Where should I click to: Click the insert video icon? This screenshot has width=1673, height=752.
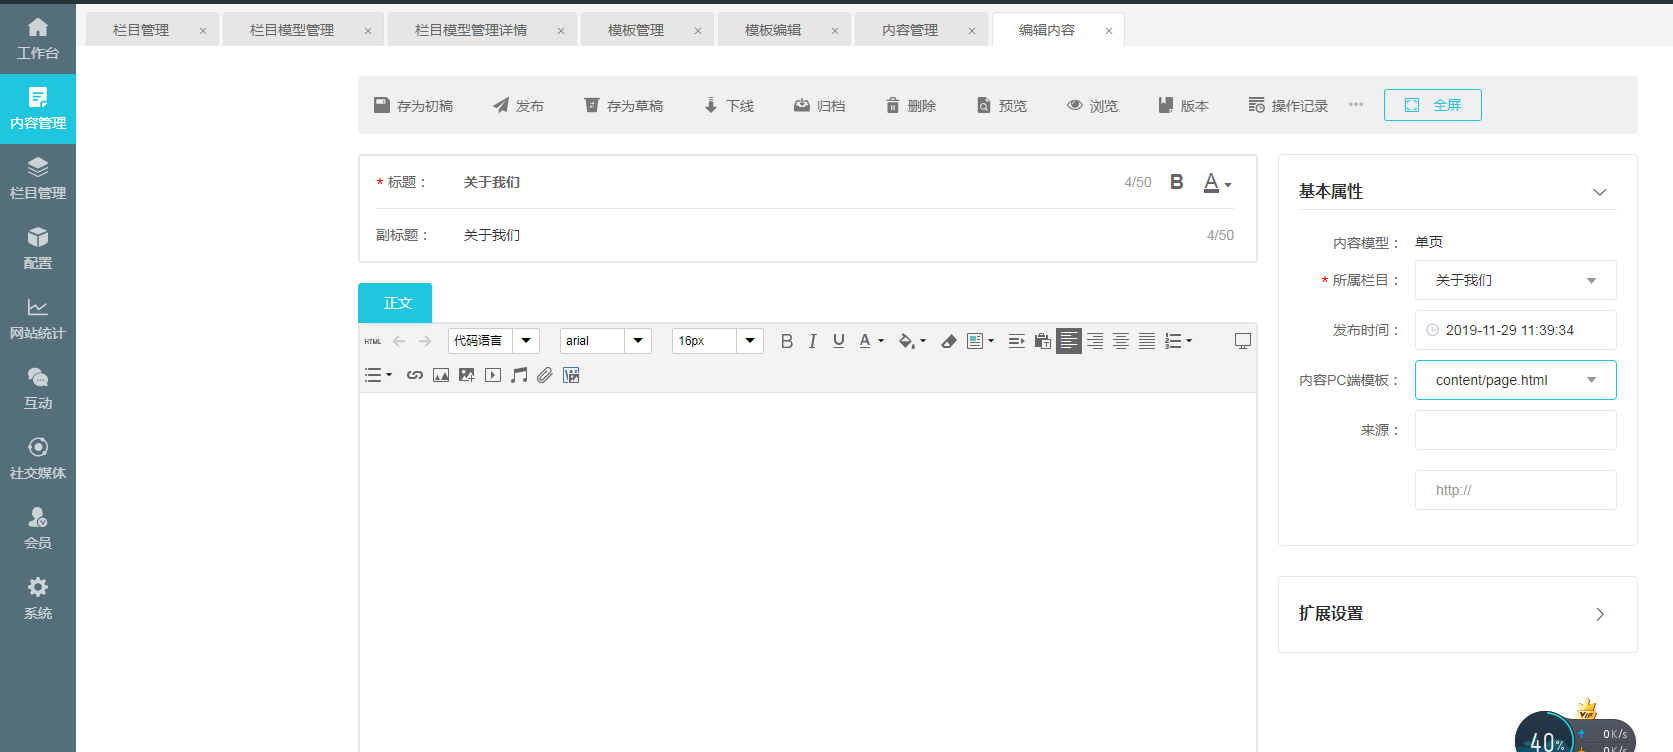[x=493, y=375]
